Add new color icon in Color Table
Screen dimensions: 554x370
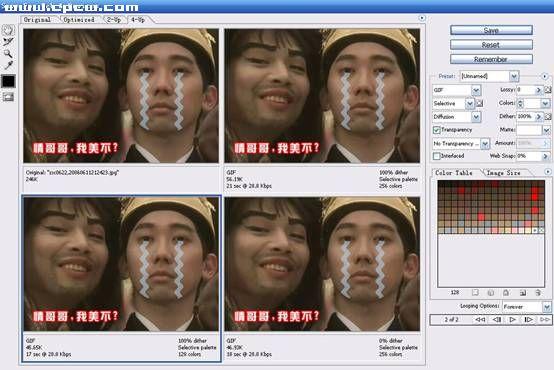[523, 293]
